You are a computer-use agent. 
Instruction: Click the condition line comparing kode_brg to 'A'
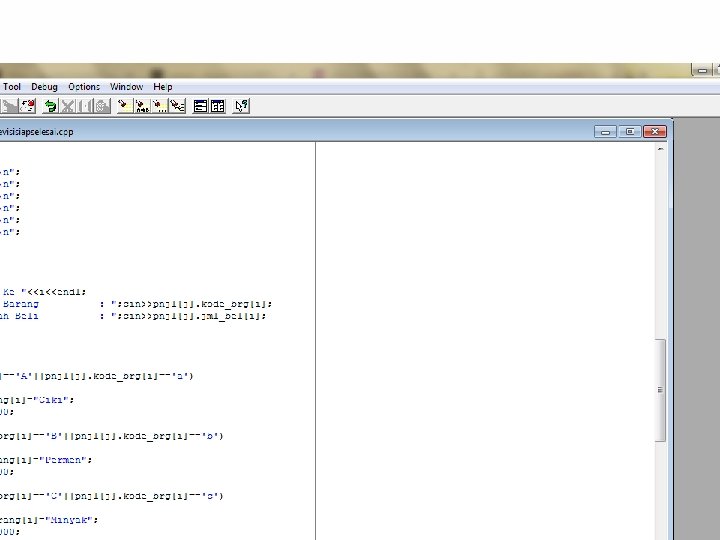coord(96,376)
